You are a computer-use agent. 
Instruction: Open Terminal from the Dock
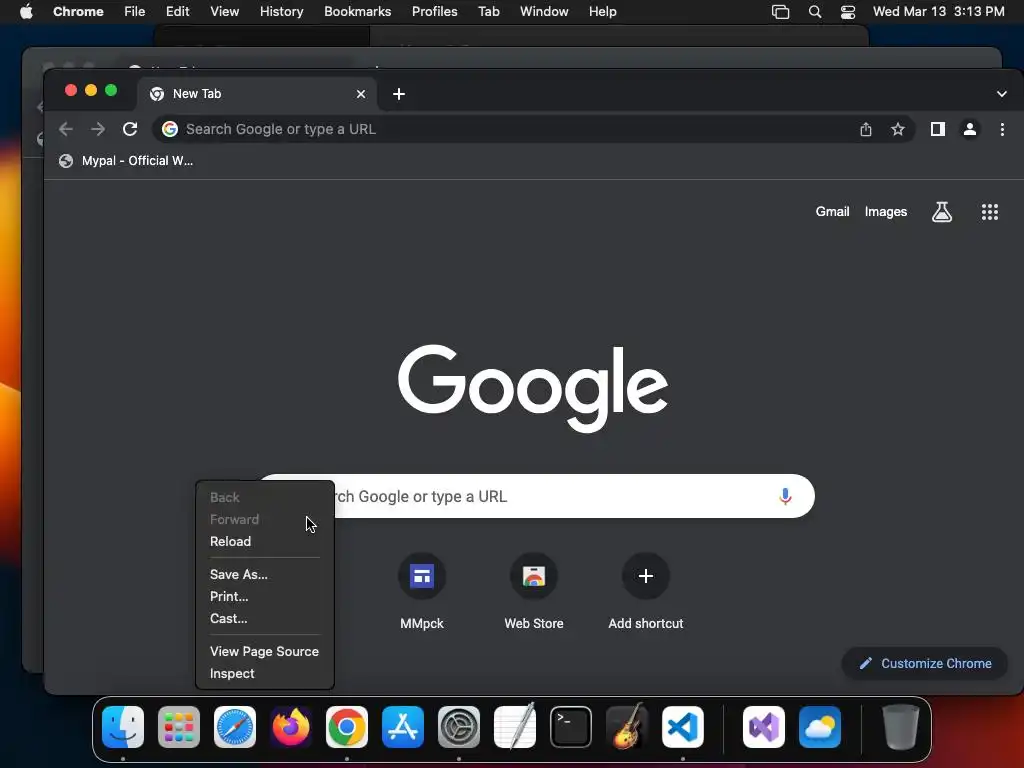(x=571, y=727)
